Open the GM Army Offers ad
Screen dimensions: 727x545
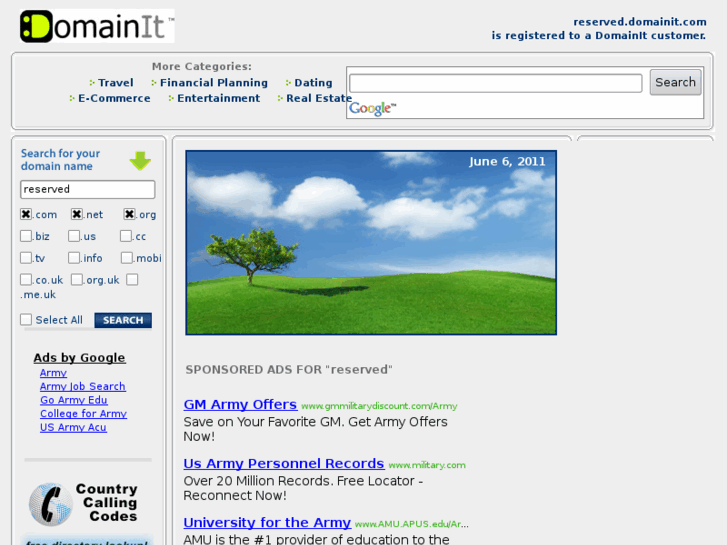[x=240, y=404]
